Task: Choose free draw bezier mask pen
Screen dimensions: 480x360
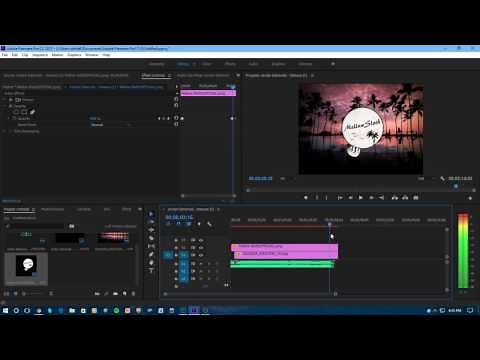Action: [x=32, y=112]
